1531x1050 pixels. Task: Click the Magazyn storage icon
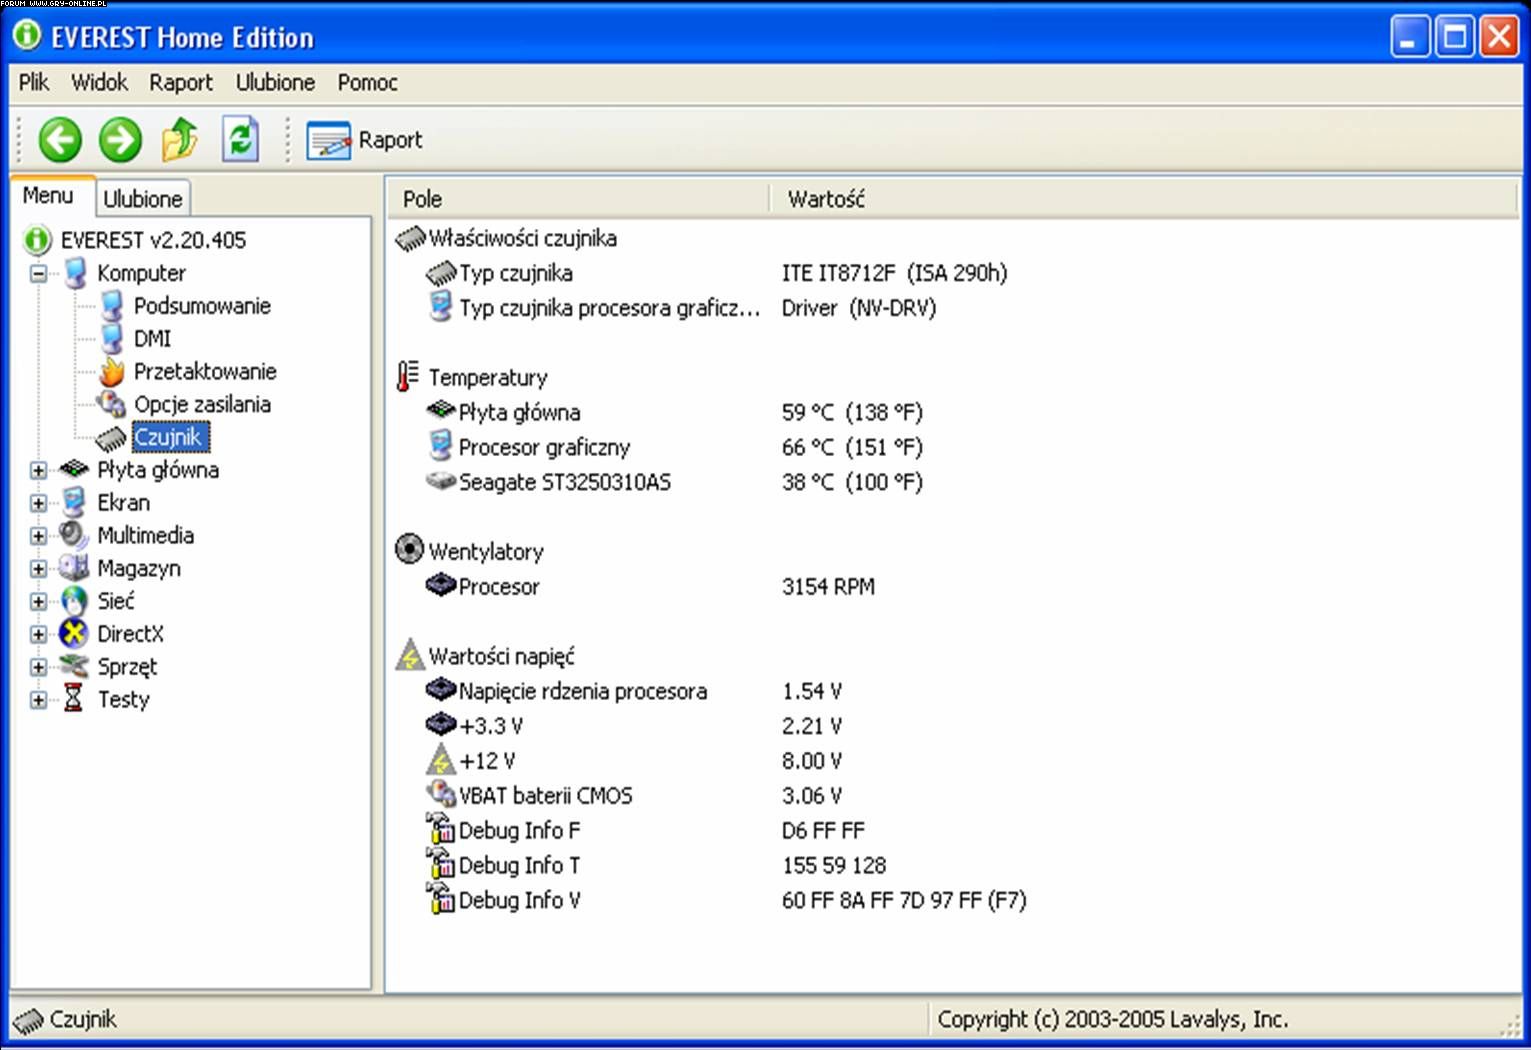73,567
